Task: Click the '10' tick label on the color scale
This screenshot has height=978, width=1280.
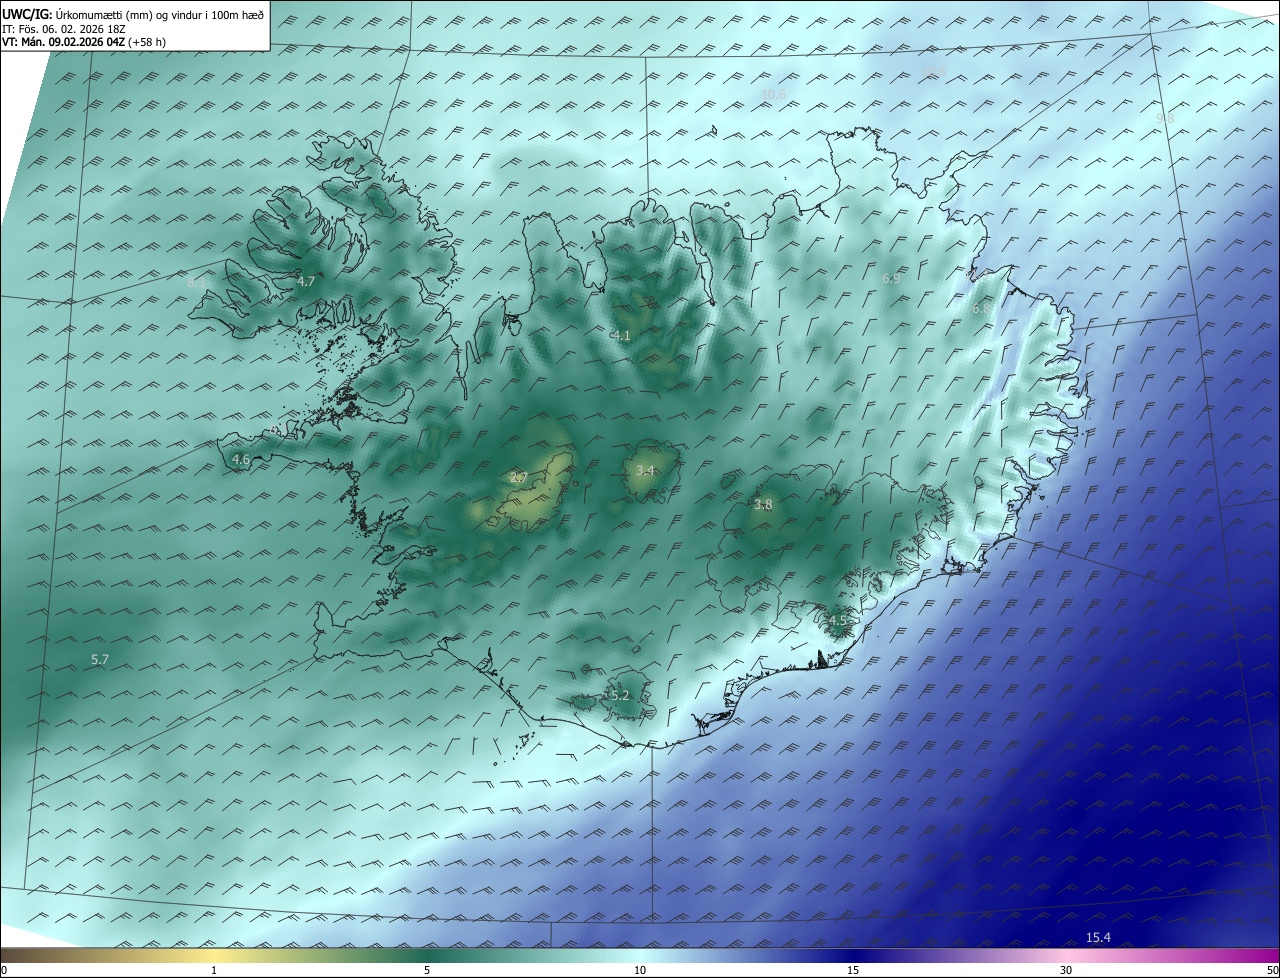Action: pyautogui.click(x=640, y=970)
